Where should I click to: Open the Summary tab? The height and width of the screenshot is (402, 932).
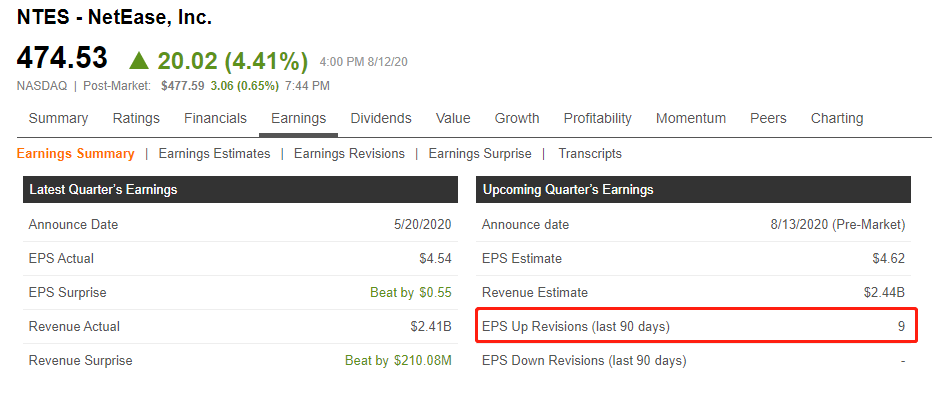click(x=58, y=118)
